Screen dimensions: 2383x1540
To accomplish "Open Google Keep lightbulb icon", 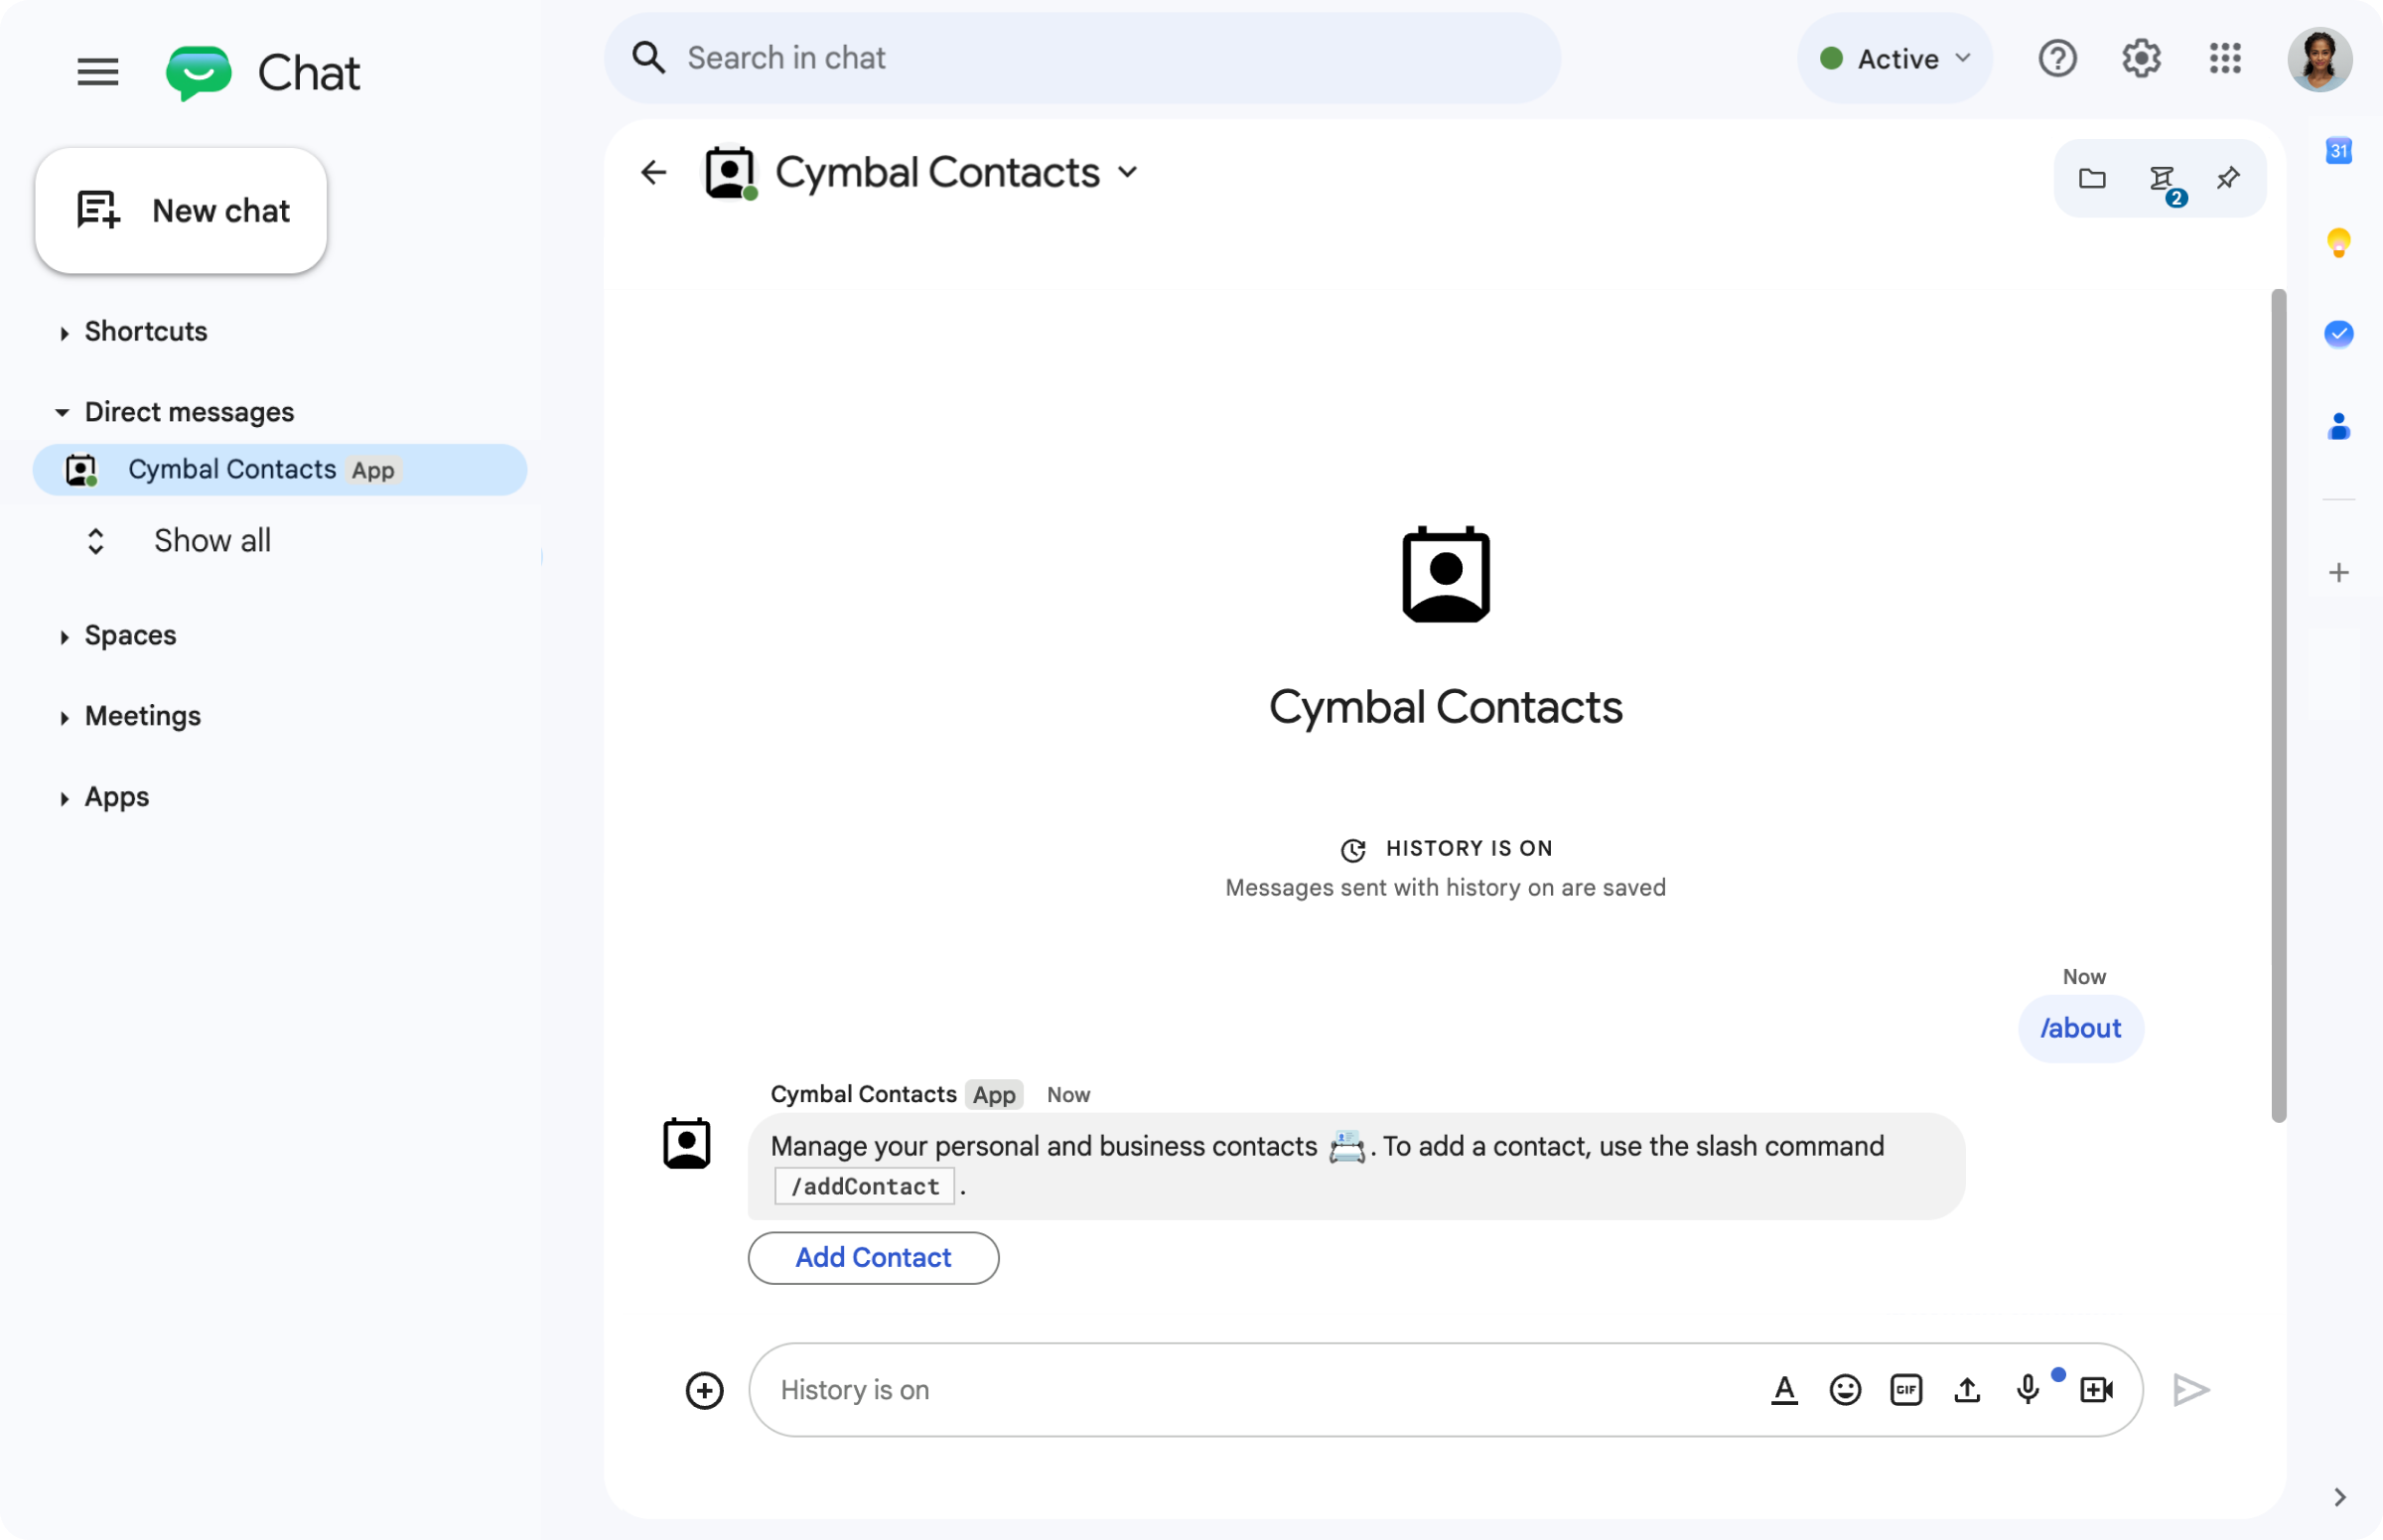I will (2338, 243).
